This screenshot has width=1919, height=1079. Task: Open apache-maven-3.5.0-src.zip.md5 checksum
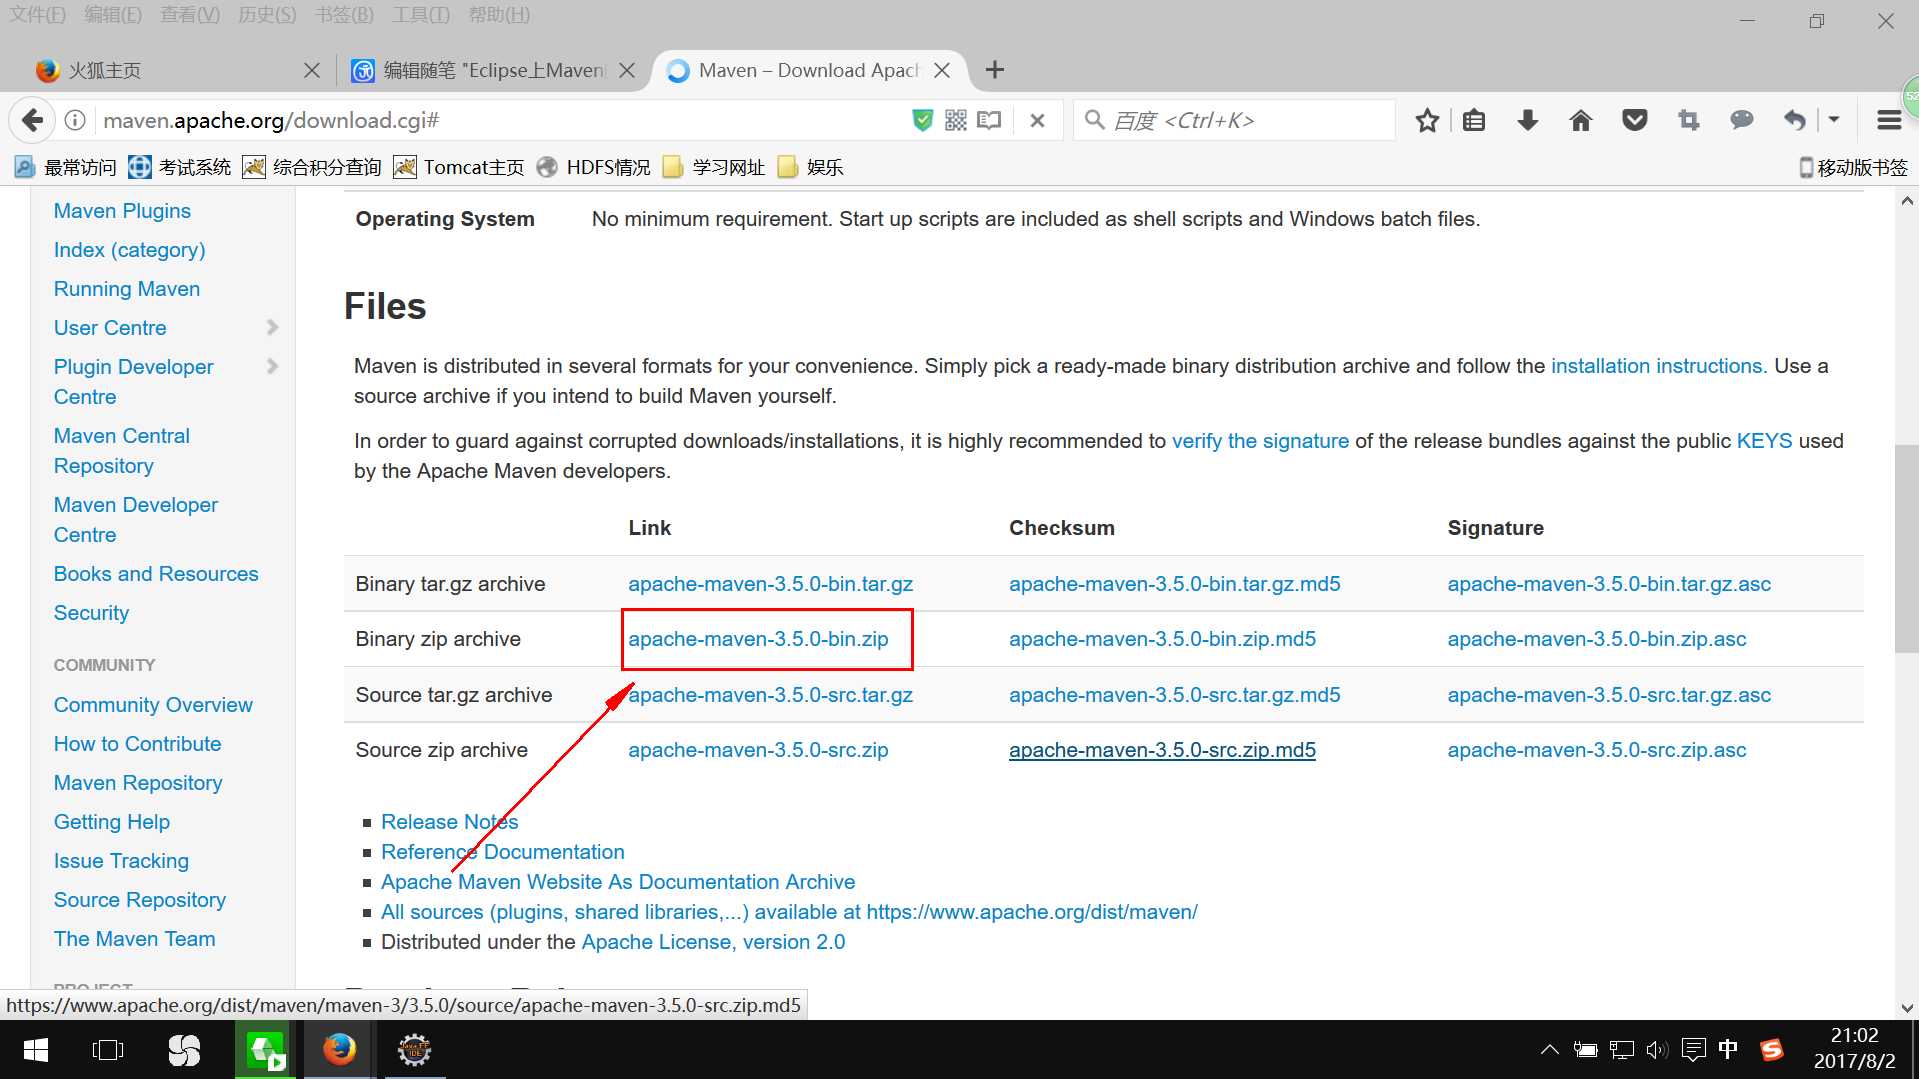tap(1162, 750)
